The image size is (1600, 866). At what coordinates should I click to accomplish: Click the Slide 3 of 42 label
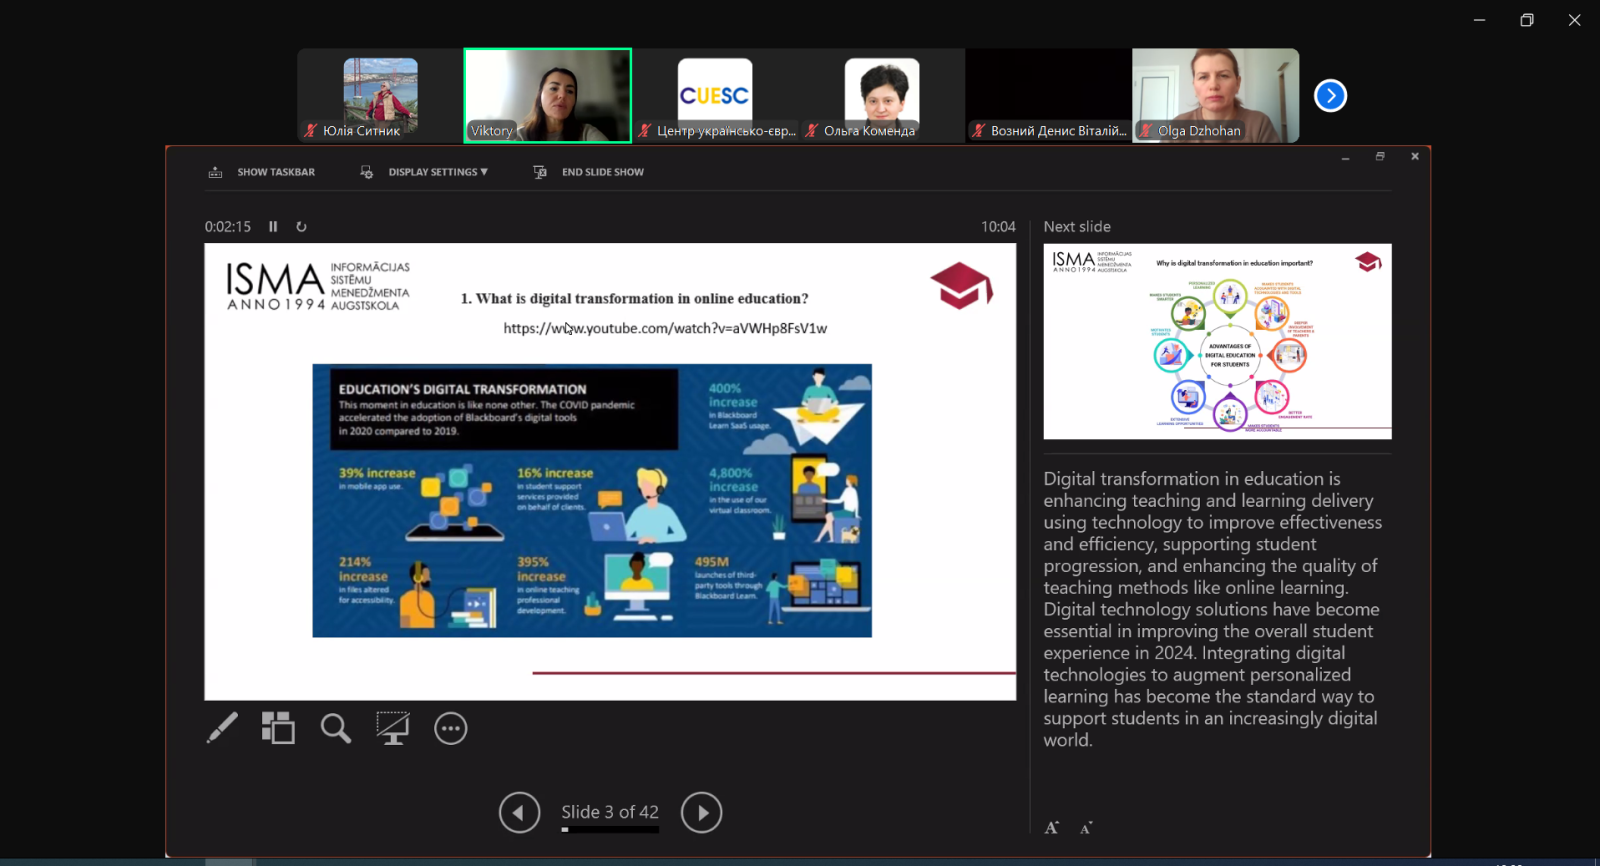(610, 812)
